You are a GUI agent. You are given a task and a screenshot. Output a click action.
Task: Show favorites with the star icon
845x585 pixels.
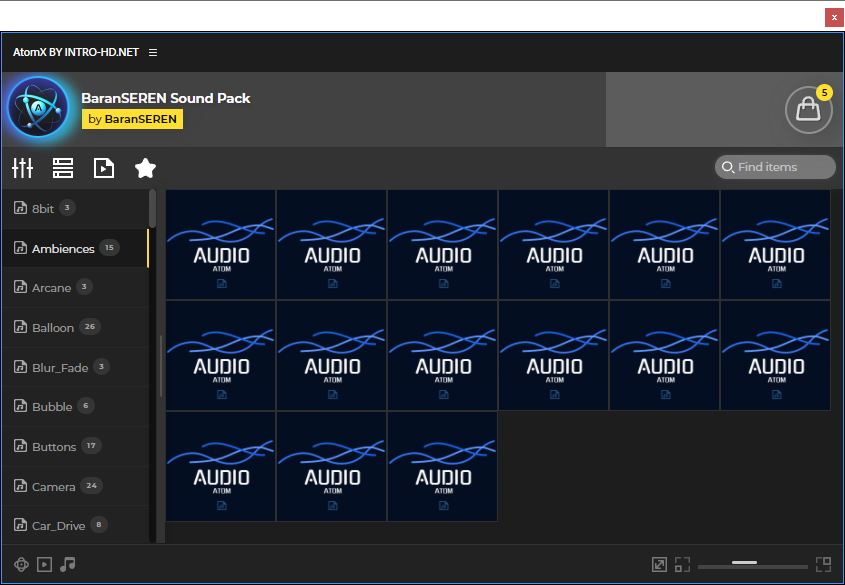pos(145,168)
